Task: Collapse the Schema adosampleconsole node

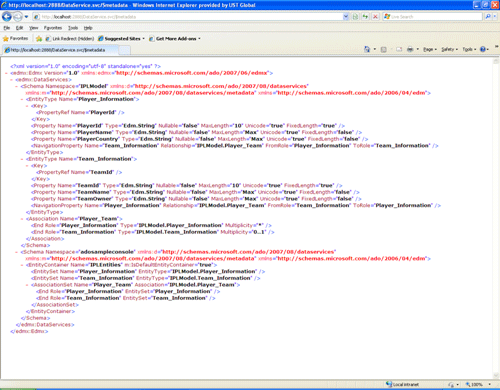Action: pyautogui.click(x=17, y=252)
